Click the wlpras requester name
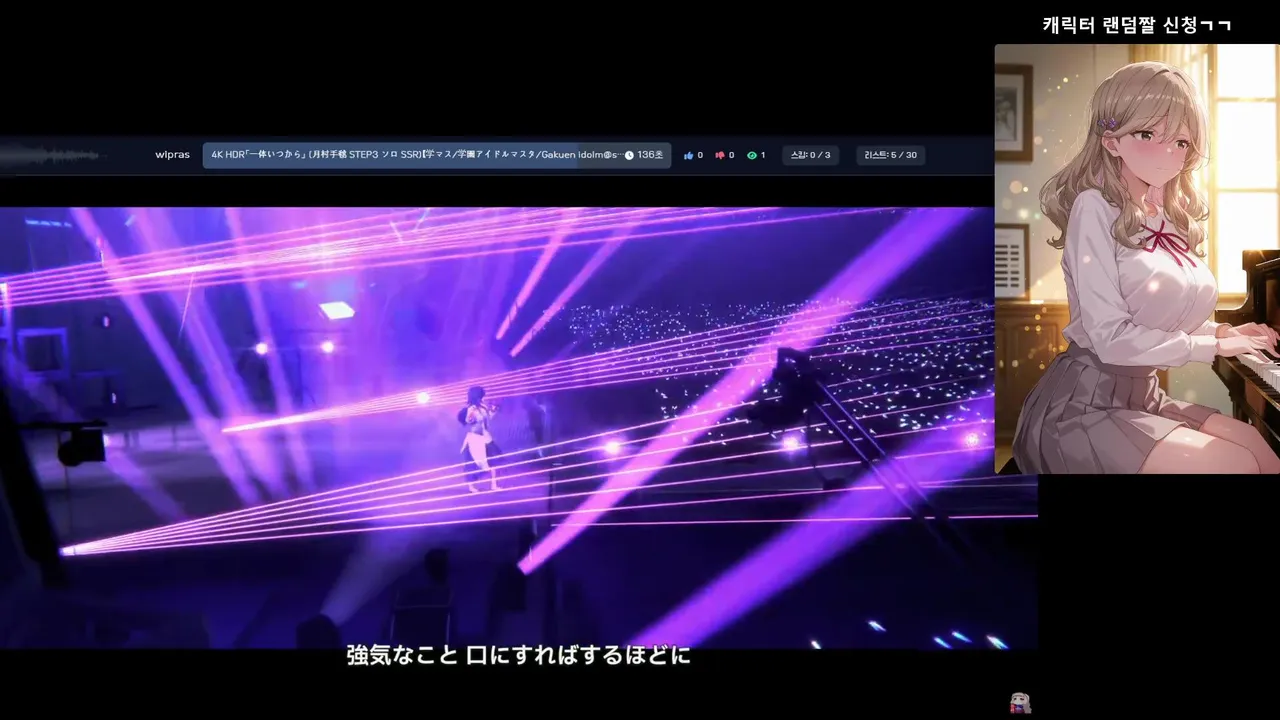 pos(172,155)
